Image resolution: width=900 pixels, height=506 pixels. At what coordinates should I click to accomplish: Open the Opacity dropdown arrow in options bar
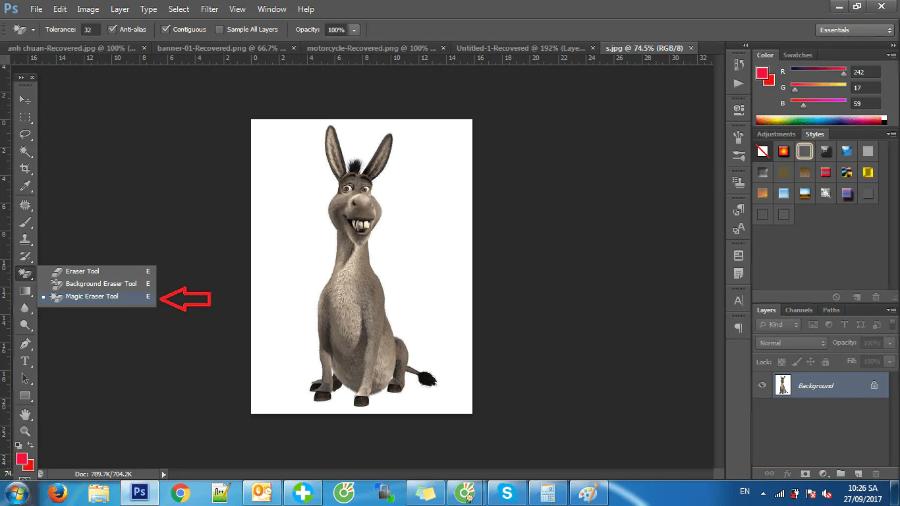click(x=354, y=30)
